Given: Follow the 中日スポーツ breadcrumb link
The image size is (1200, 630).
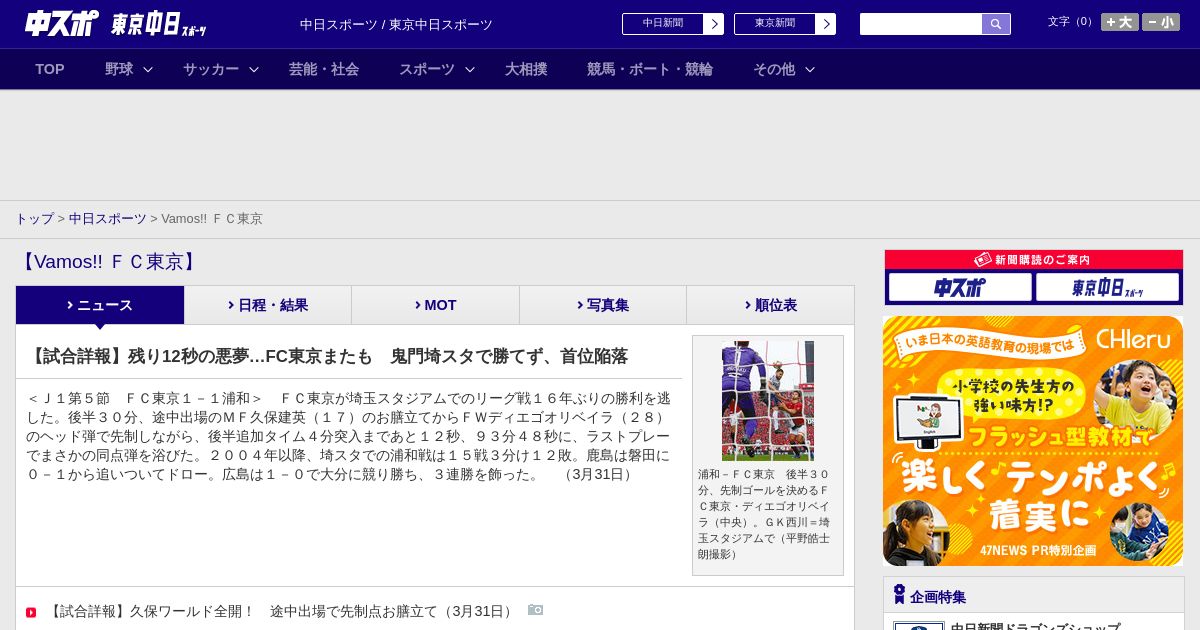Looking at the screenshot, I should pyautogui.click(x=108, y=219).
